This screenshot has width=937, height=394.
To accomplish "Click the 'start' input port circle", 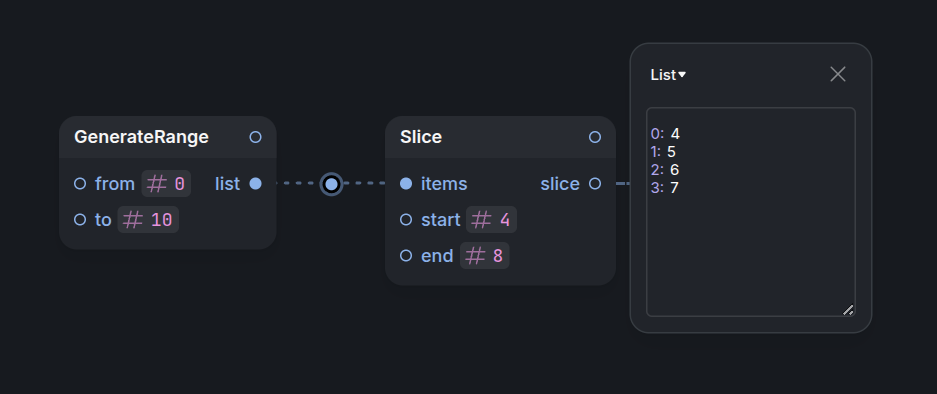I will [406, 219].
